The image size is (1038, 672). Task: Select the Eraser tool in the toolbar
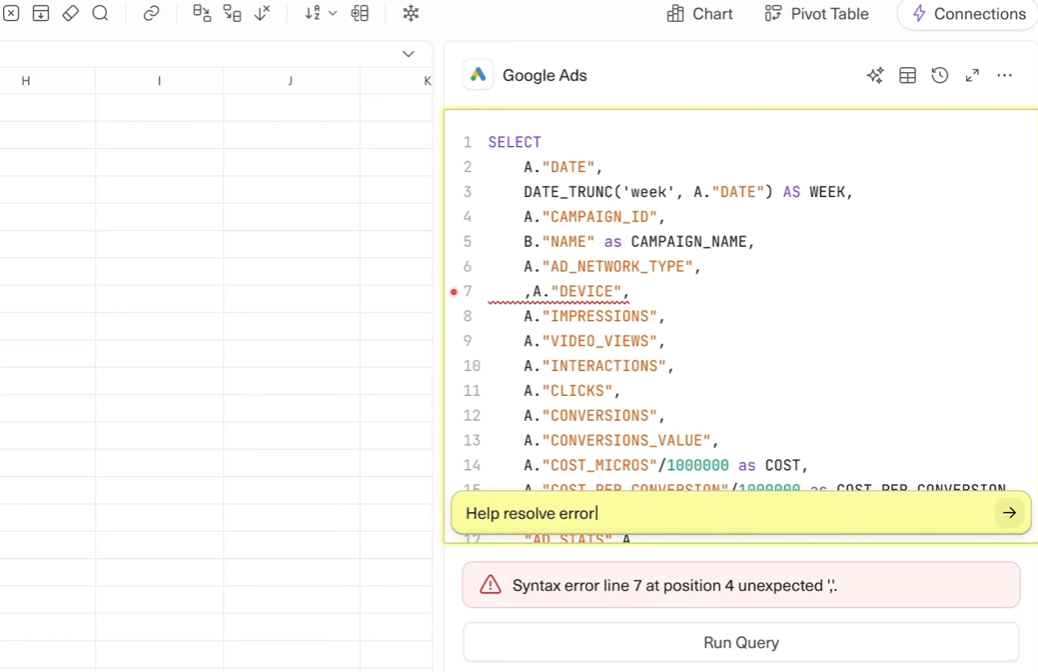pyautogui.click(x=69, y=13)
